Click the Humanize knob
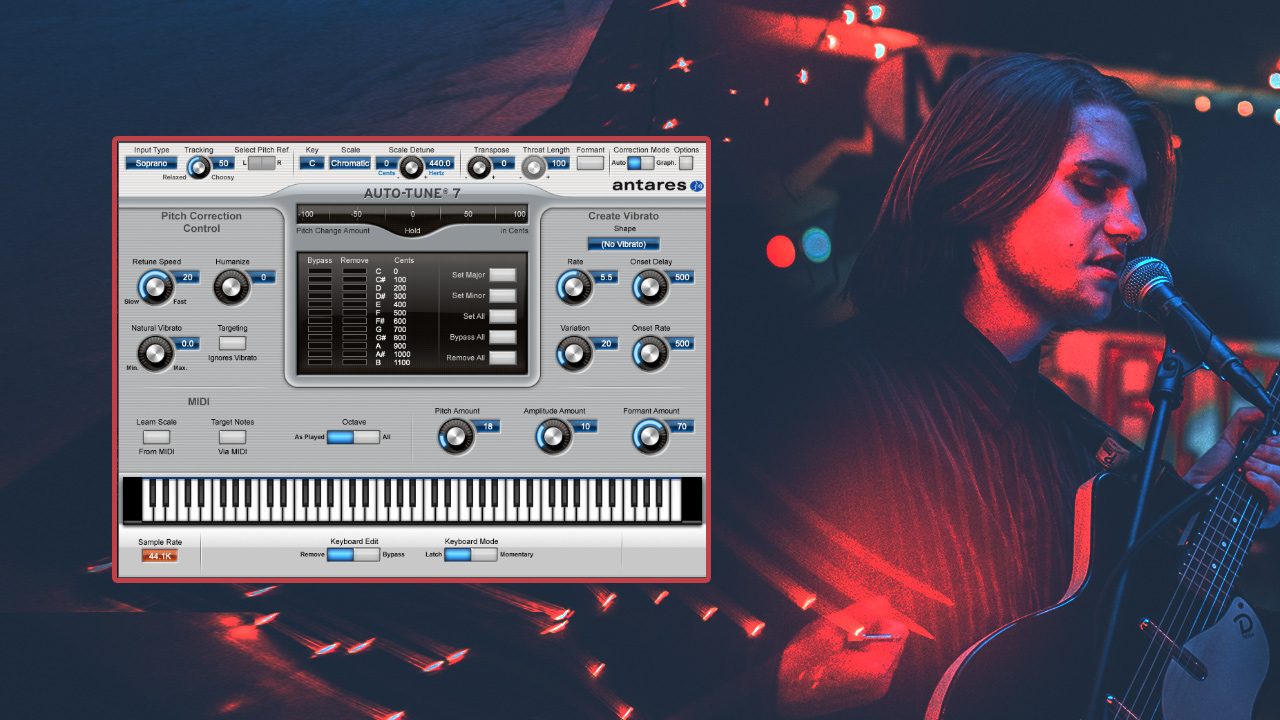Screen dimensions: 1280x720 [x=231, y=288]
